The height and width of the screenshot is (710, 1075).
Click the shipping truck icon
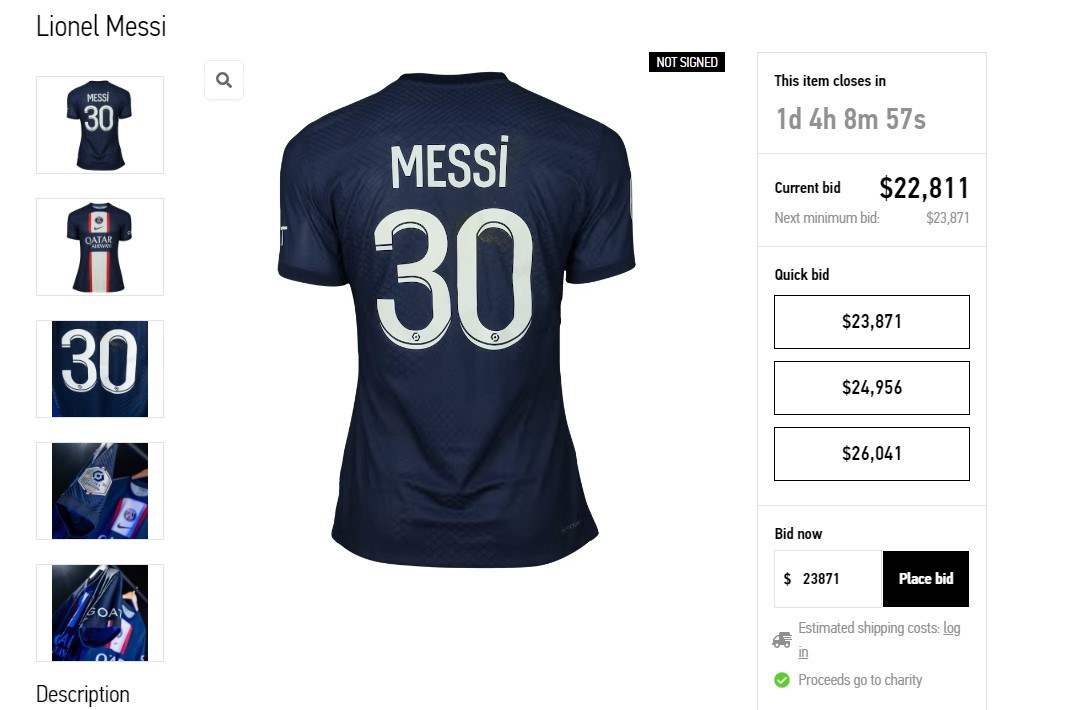point(782,640)
